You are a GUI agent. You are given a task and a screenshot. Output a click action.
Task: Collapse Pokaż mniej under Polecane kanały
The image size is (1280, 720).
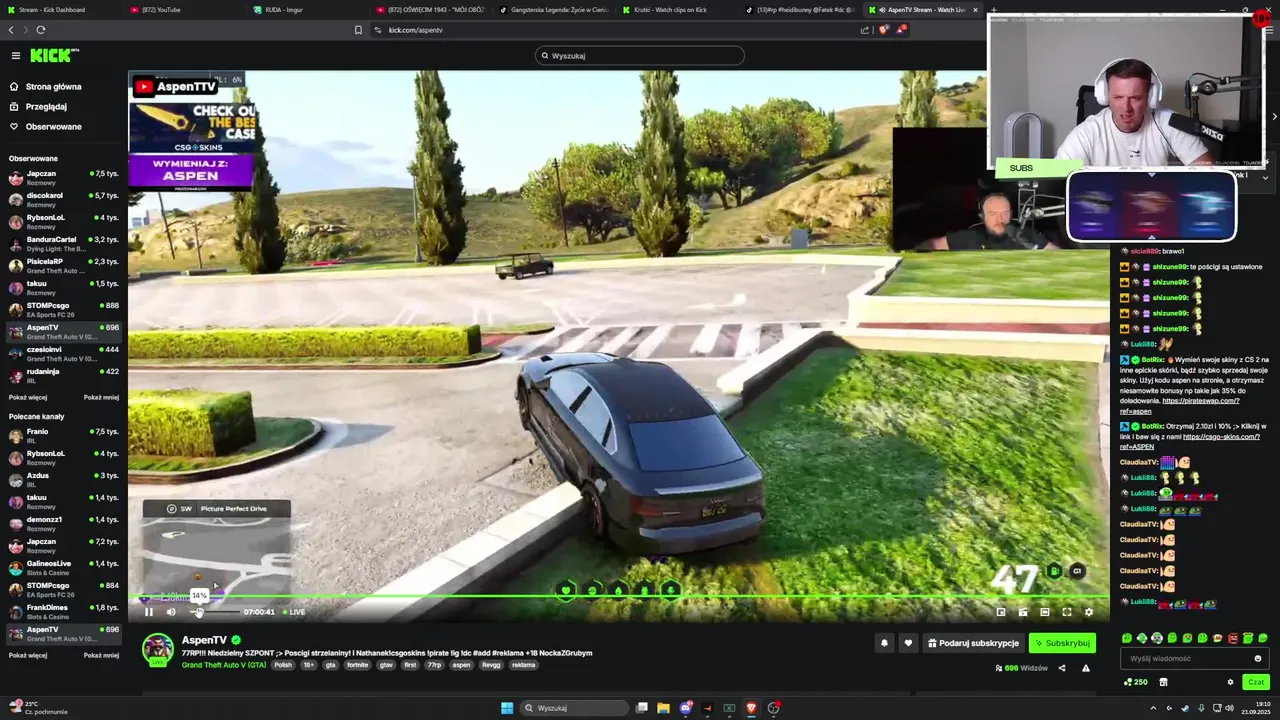point(101,655)
